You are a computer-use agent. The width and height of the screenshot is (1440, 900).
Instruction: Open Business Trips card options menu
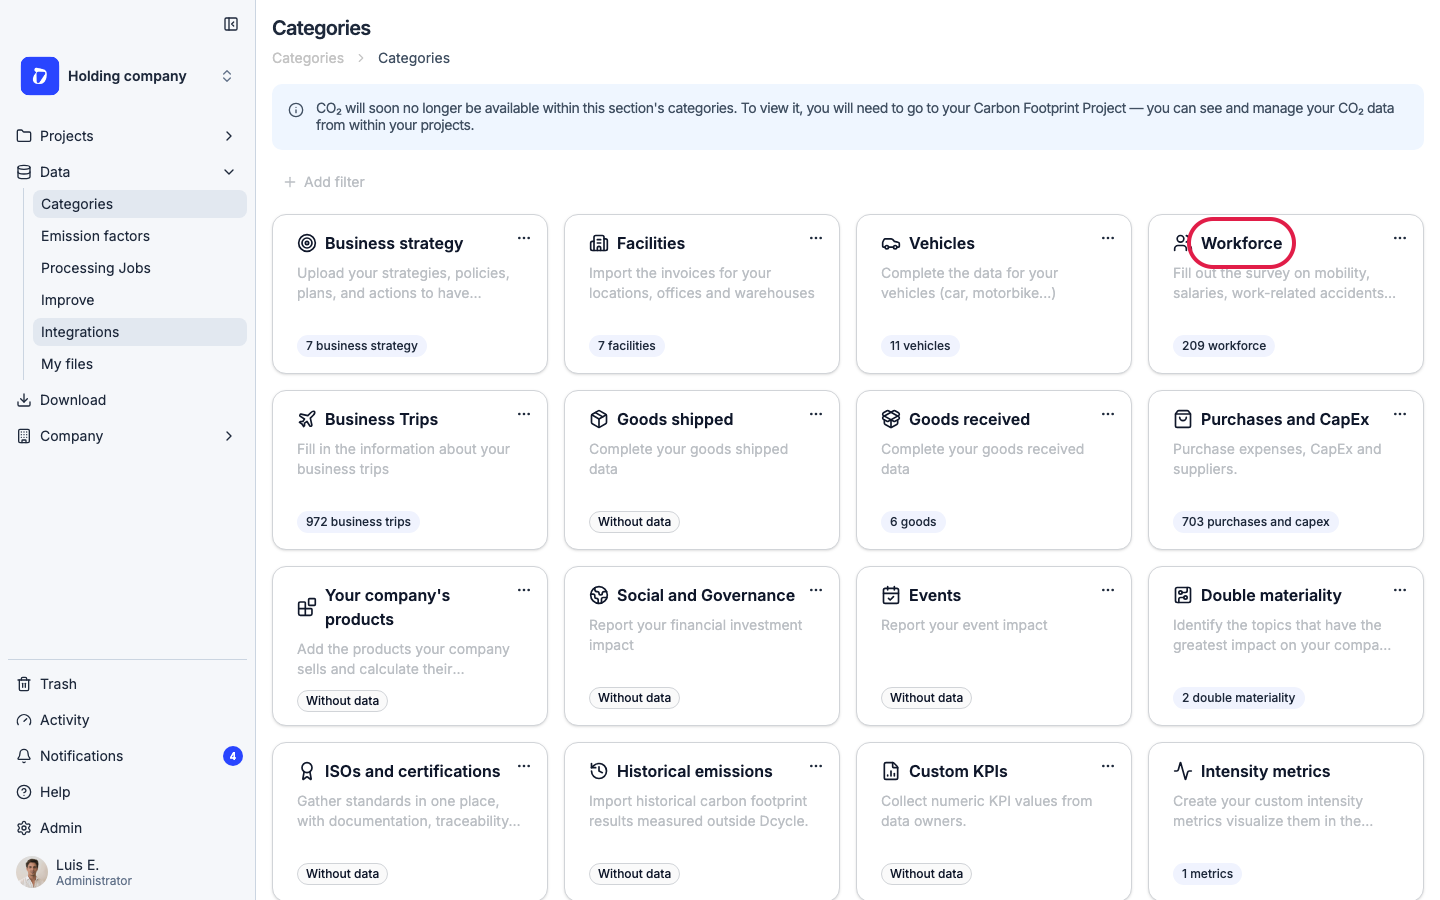coord(524,414)
